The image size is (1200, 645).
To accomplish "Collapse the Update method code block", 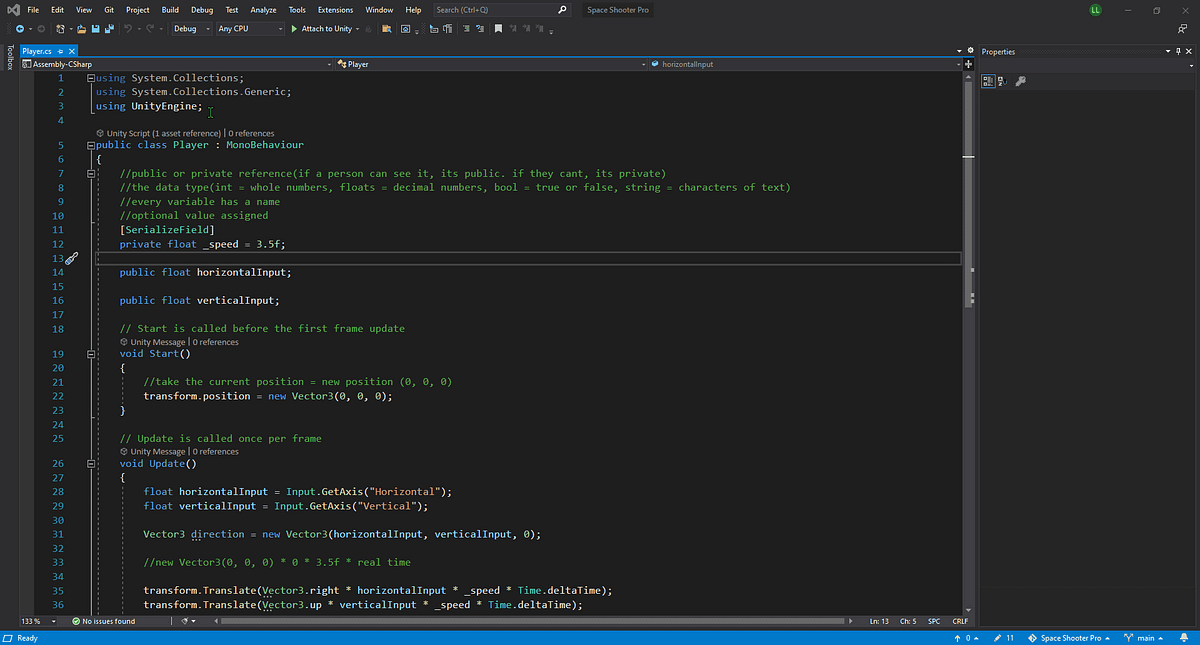I will [91, 463].
